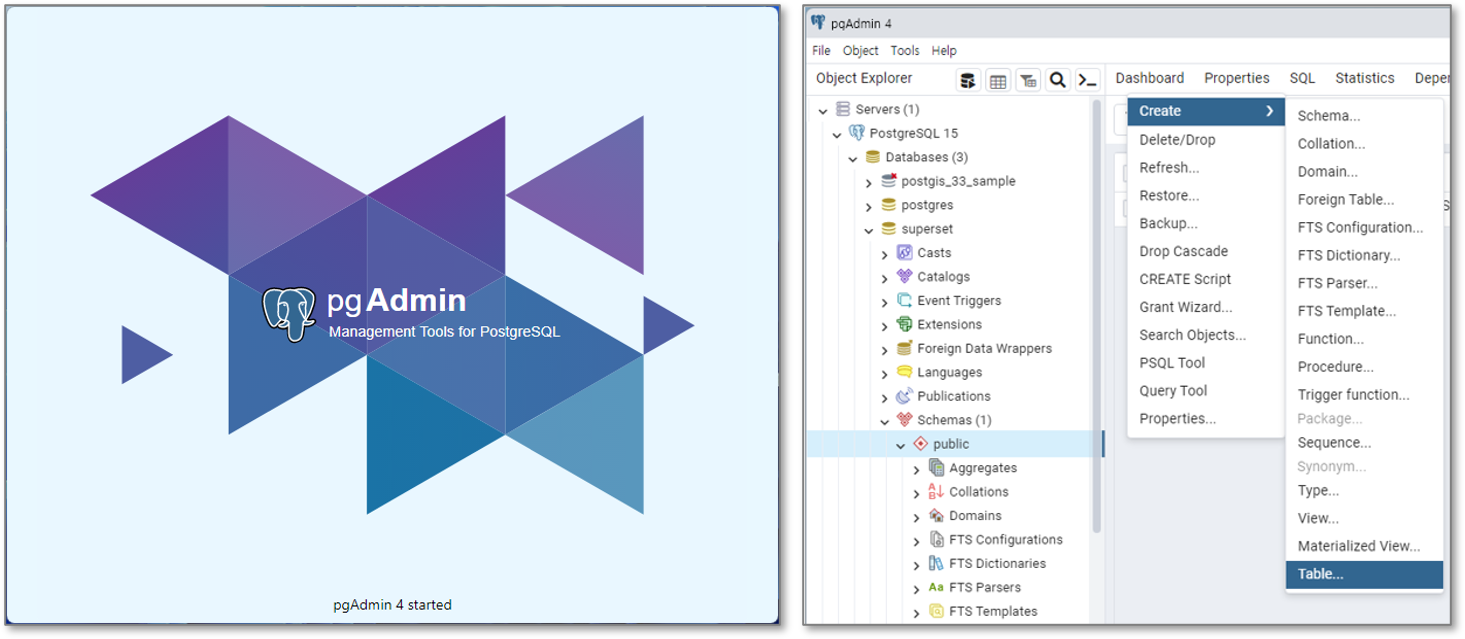Expand the Extensions node arrow
The width and height of the screenshot is (1465, 639).
tap(885, 325)
